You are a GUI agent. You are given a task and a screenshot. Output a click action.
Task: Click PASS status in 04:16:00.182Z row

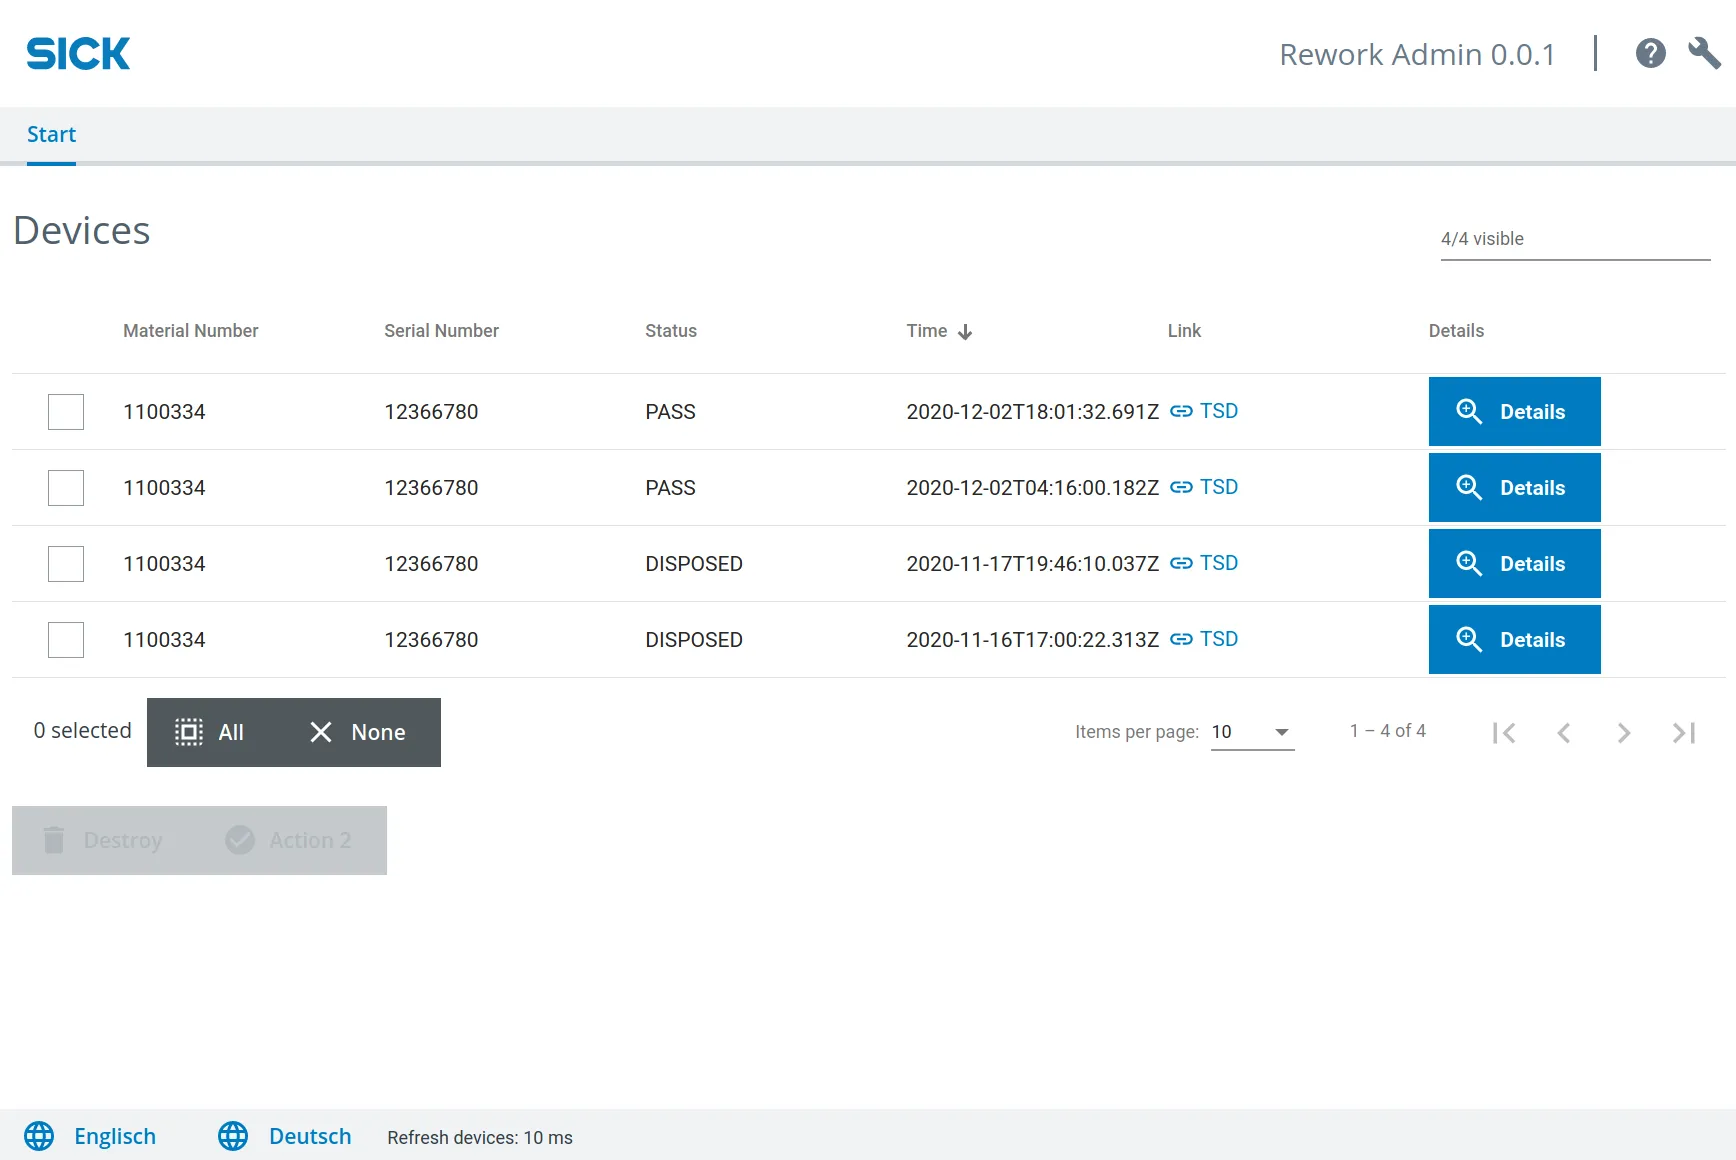(670, 488)
